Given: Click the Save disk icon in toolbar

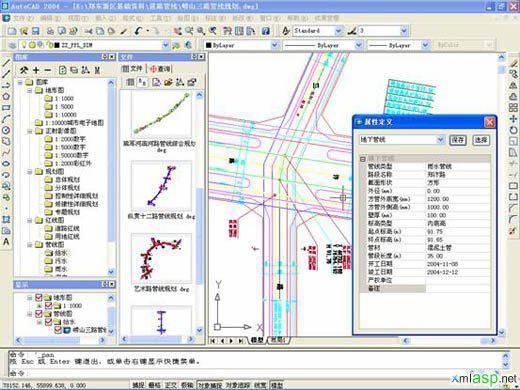Looking at the screenshot, I should [x=35, y=31].
